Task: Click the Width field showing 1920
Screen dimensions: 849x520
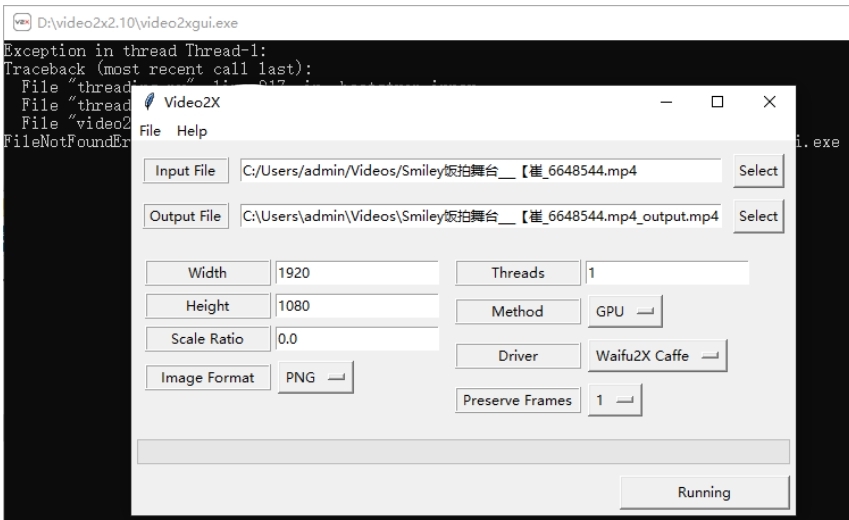Action: click(x=357, y=272)
